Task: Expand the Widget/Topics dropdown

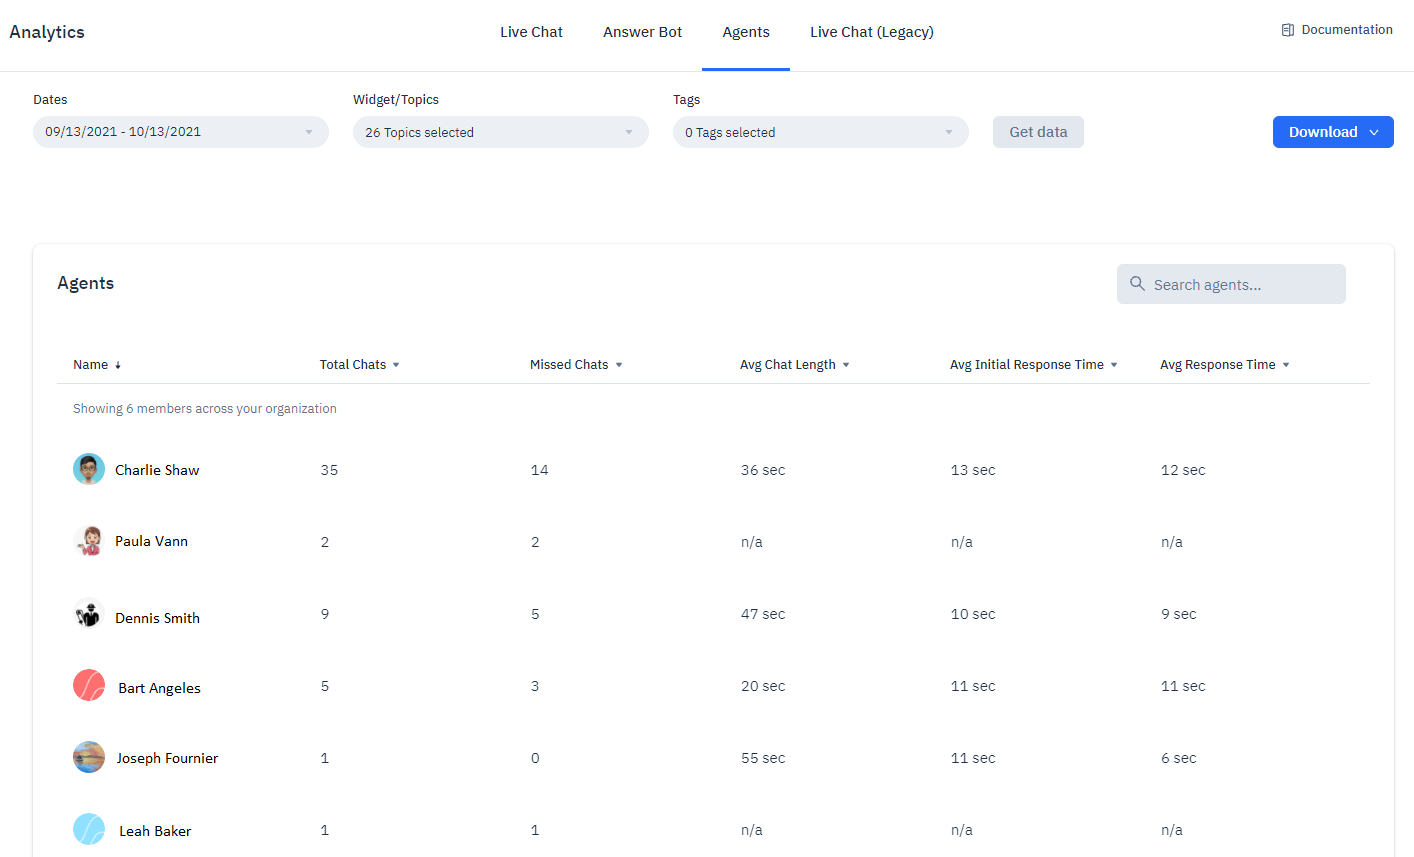Action: [501, 132]
